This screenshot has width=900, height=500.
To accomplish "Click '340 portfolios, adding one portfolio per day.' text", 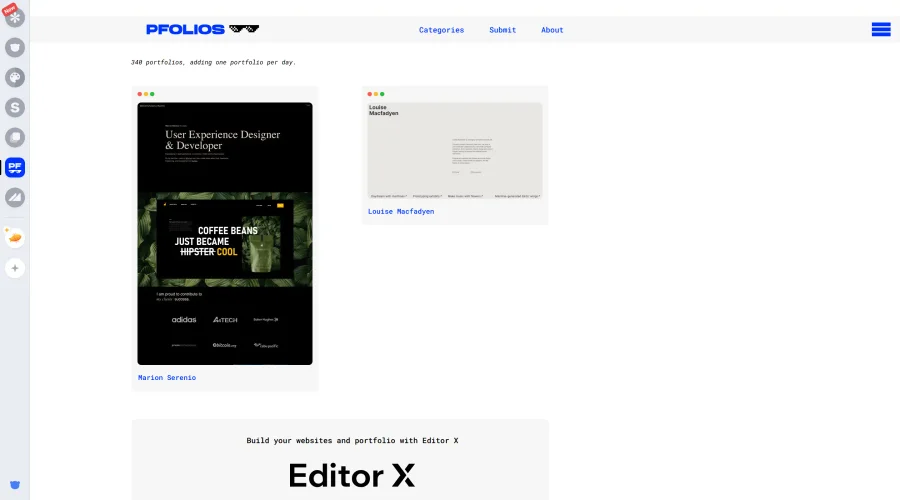I will click(x=214, y=62).
